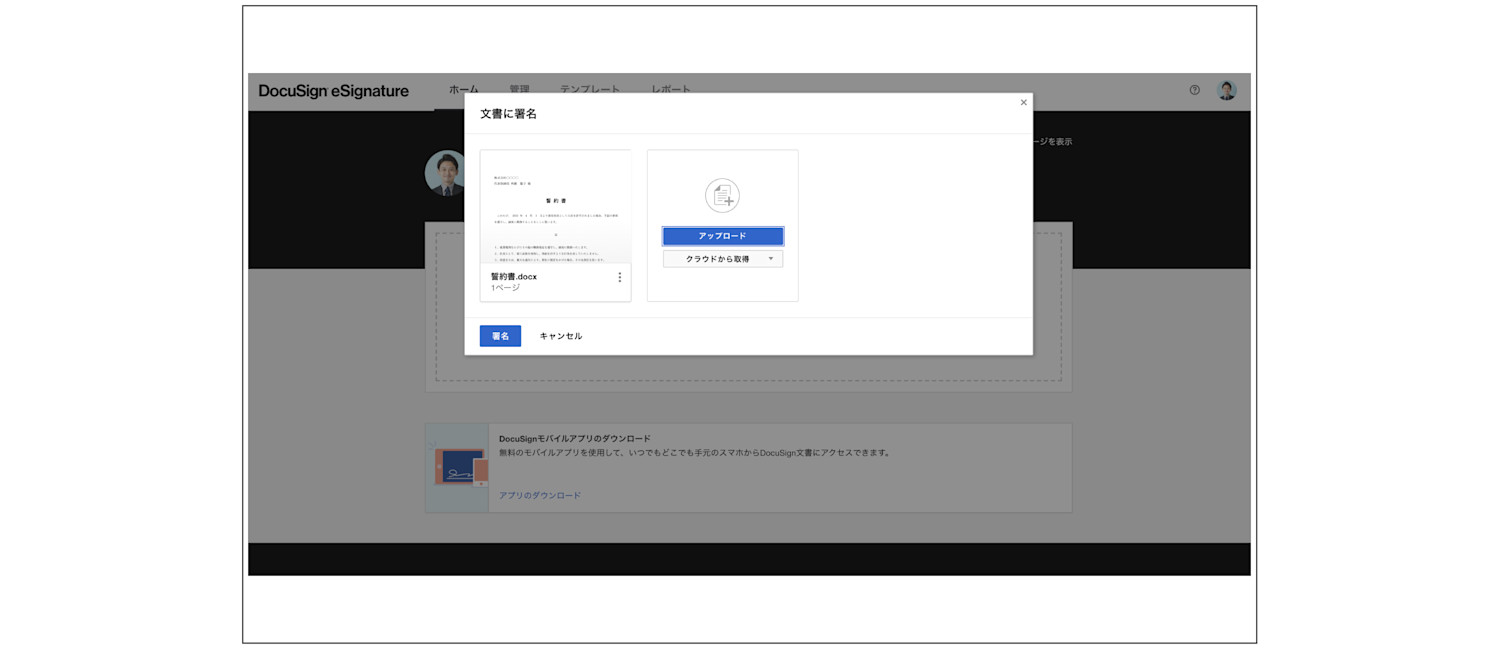Screen dimensions: 1500x650
Task: Click the circled document icon inside the upload panel
Action: 722,196
